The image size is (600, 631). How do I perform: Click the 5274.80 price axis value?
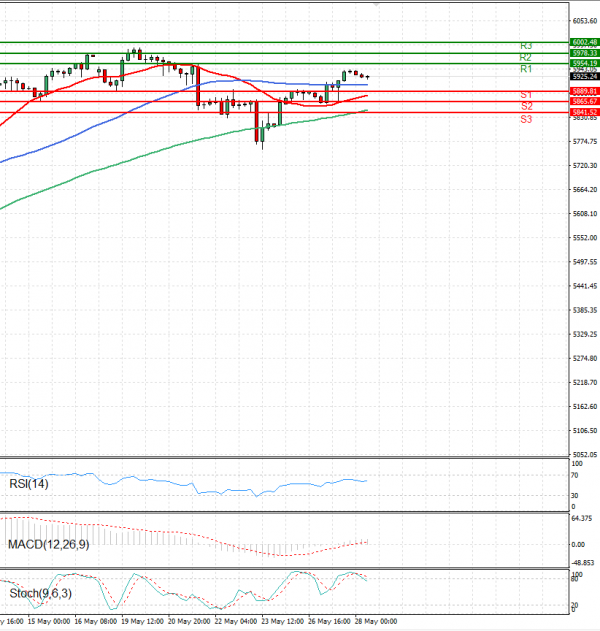click(585, 359)
